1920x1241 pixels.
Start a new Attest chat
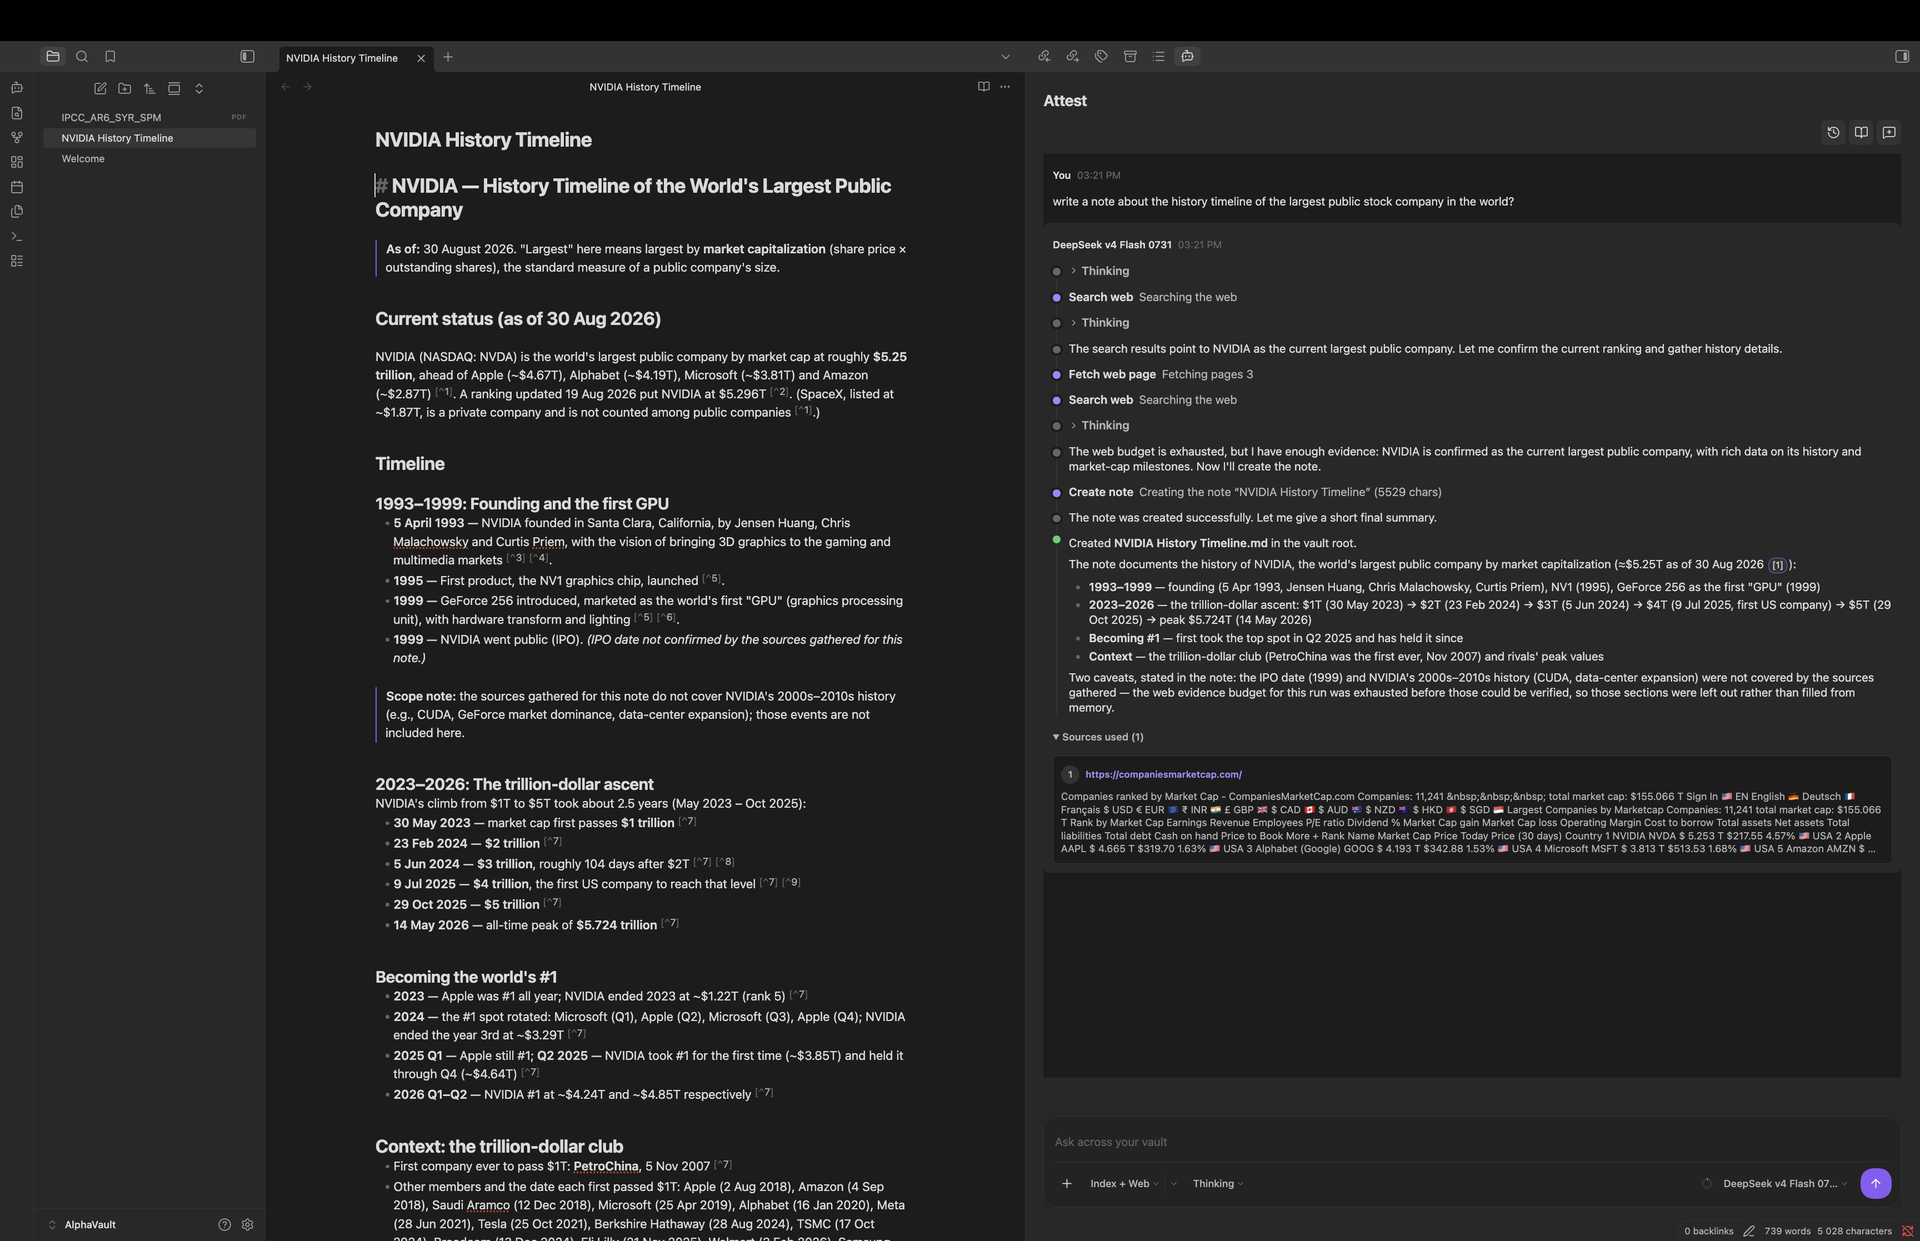pyautogui.click(x=1889, y=132)
